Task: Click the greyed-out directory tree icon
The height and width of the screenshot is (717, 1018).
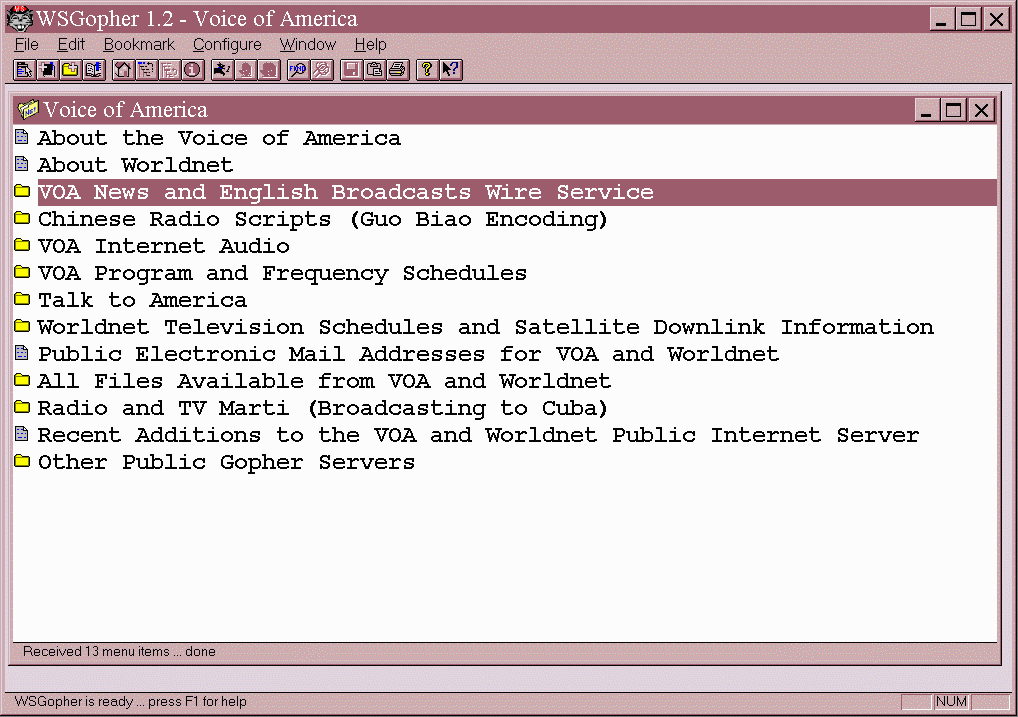Action: tap(170, 69)
